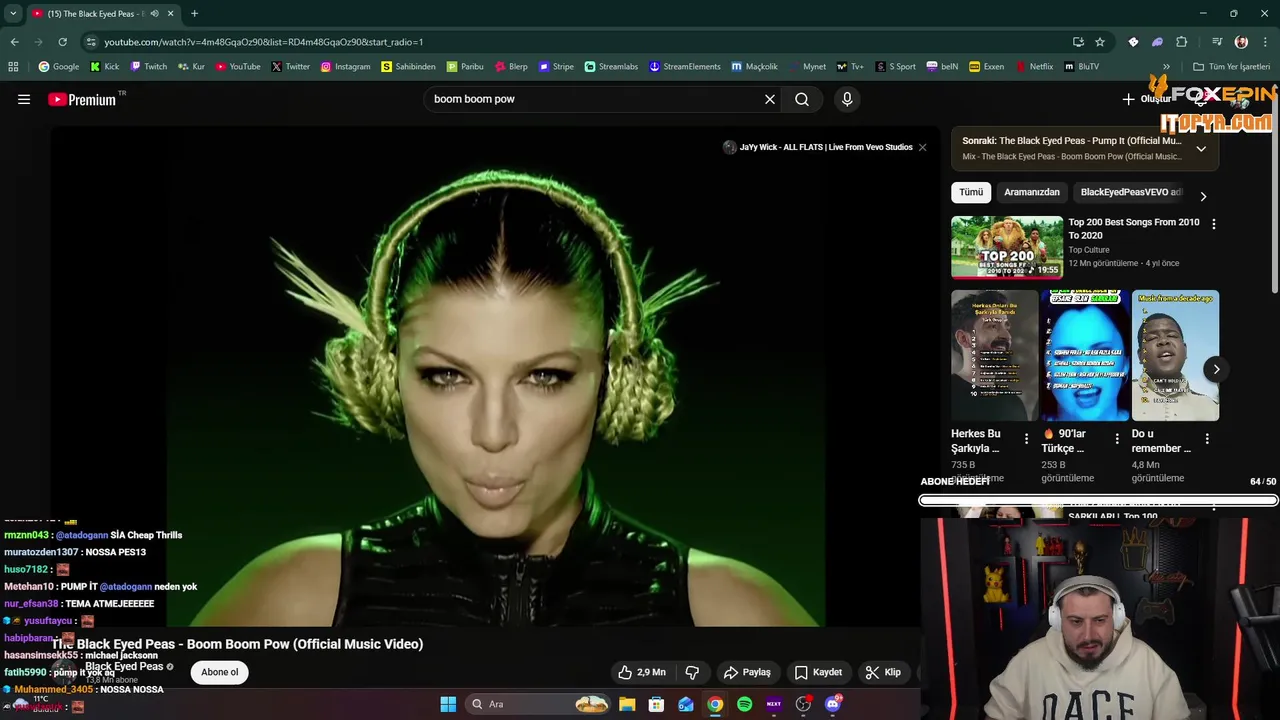Open options for 'Do u remember' short

tap(1207, 439)
